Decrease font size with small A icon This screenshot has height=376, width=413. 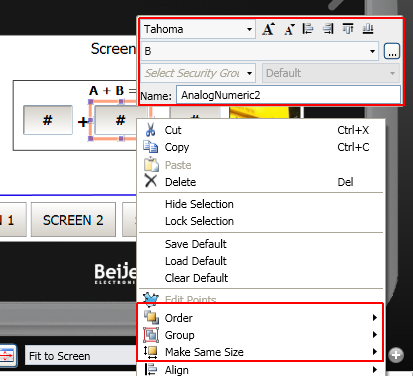click(x=289, y=29)
